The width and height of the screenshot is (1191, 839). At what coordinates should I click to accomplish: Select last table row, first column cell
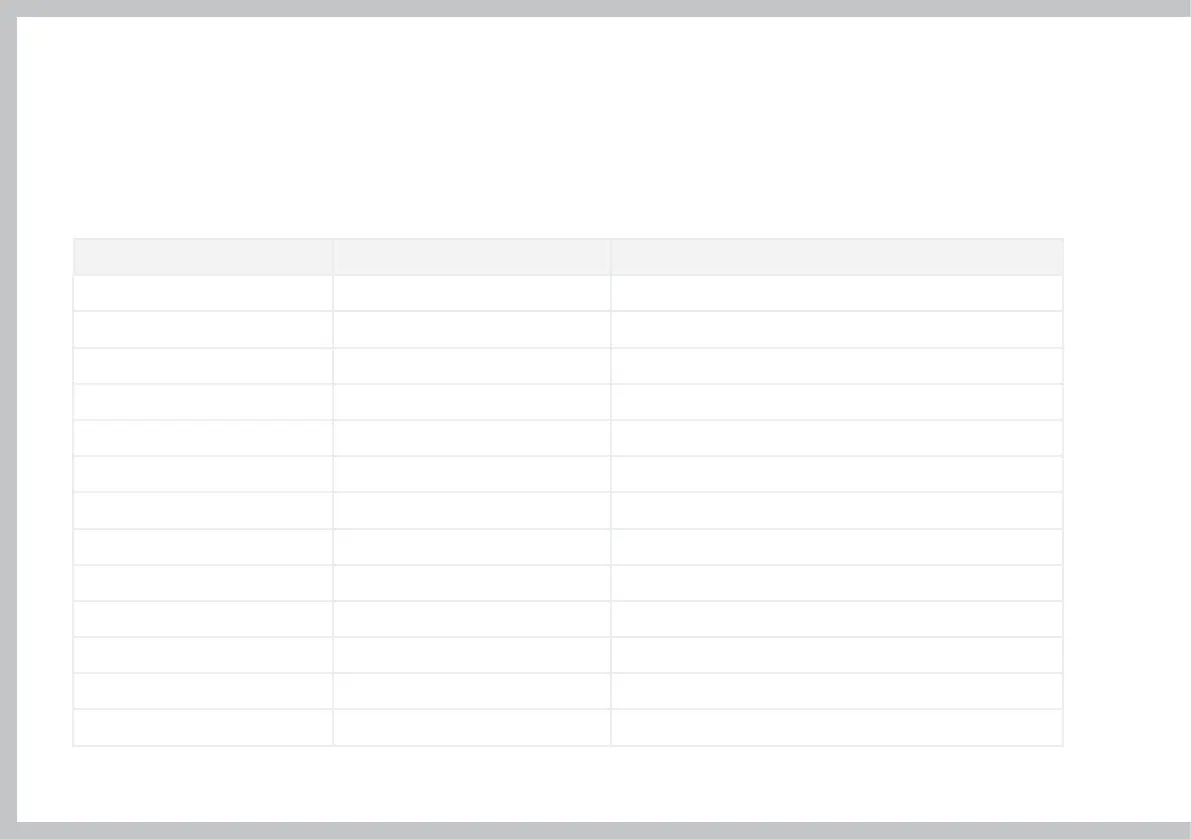[203, 727]
